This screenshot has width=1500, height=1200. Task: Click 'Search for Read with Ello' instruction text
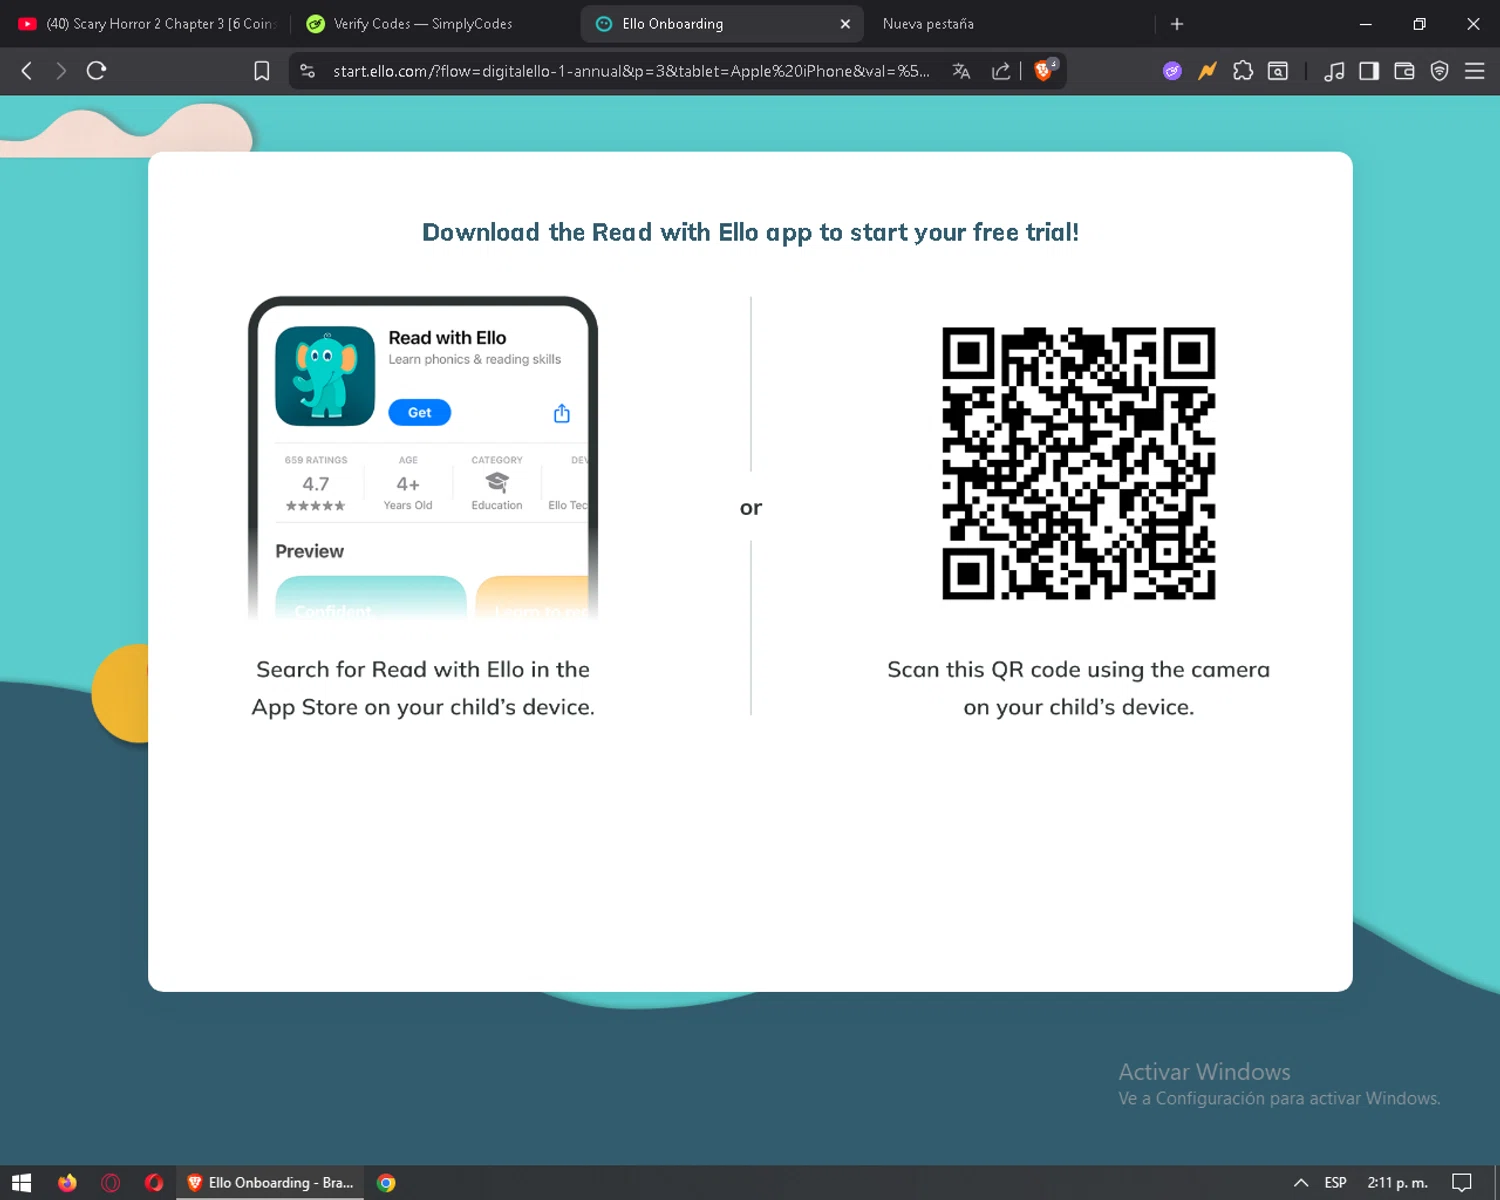[422, 688]
